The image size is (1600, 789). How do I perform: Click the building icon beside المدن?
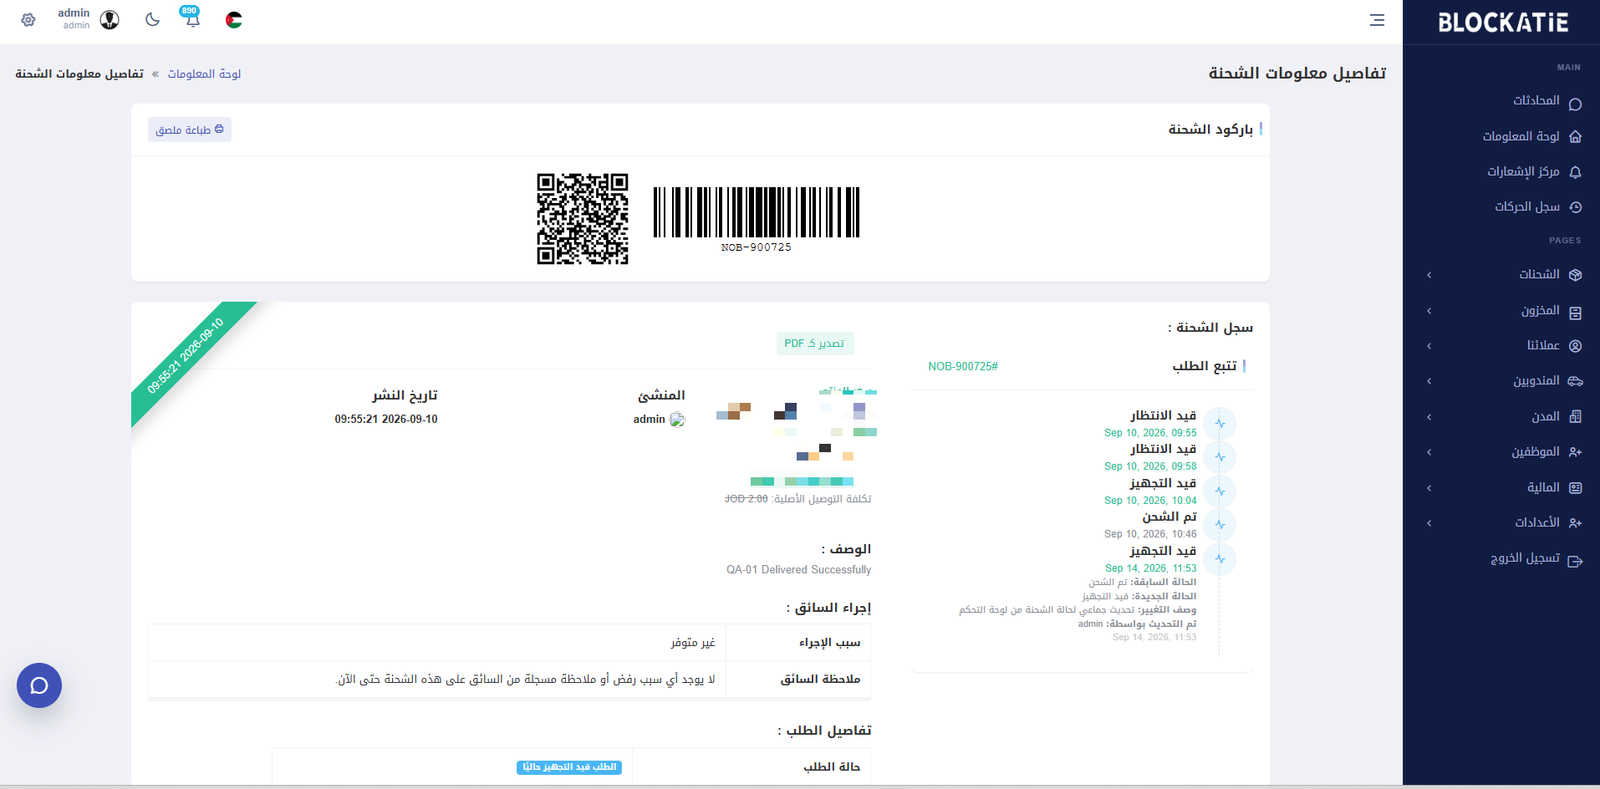(1575, 416)
